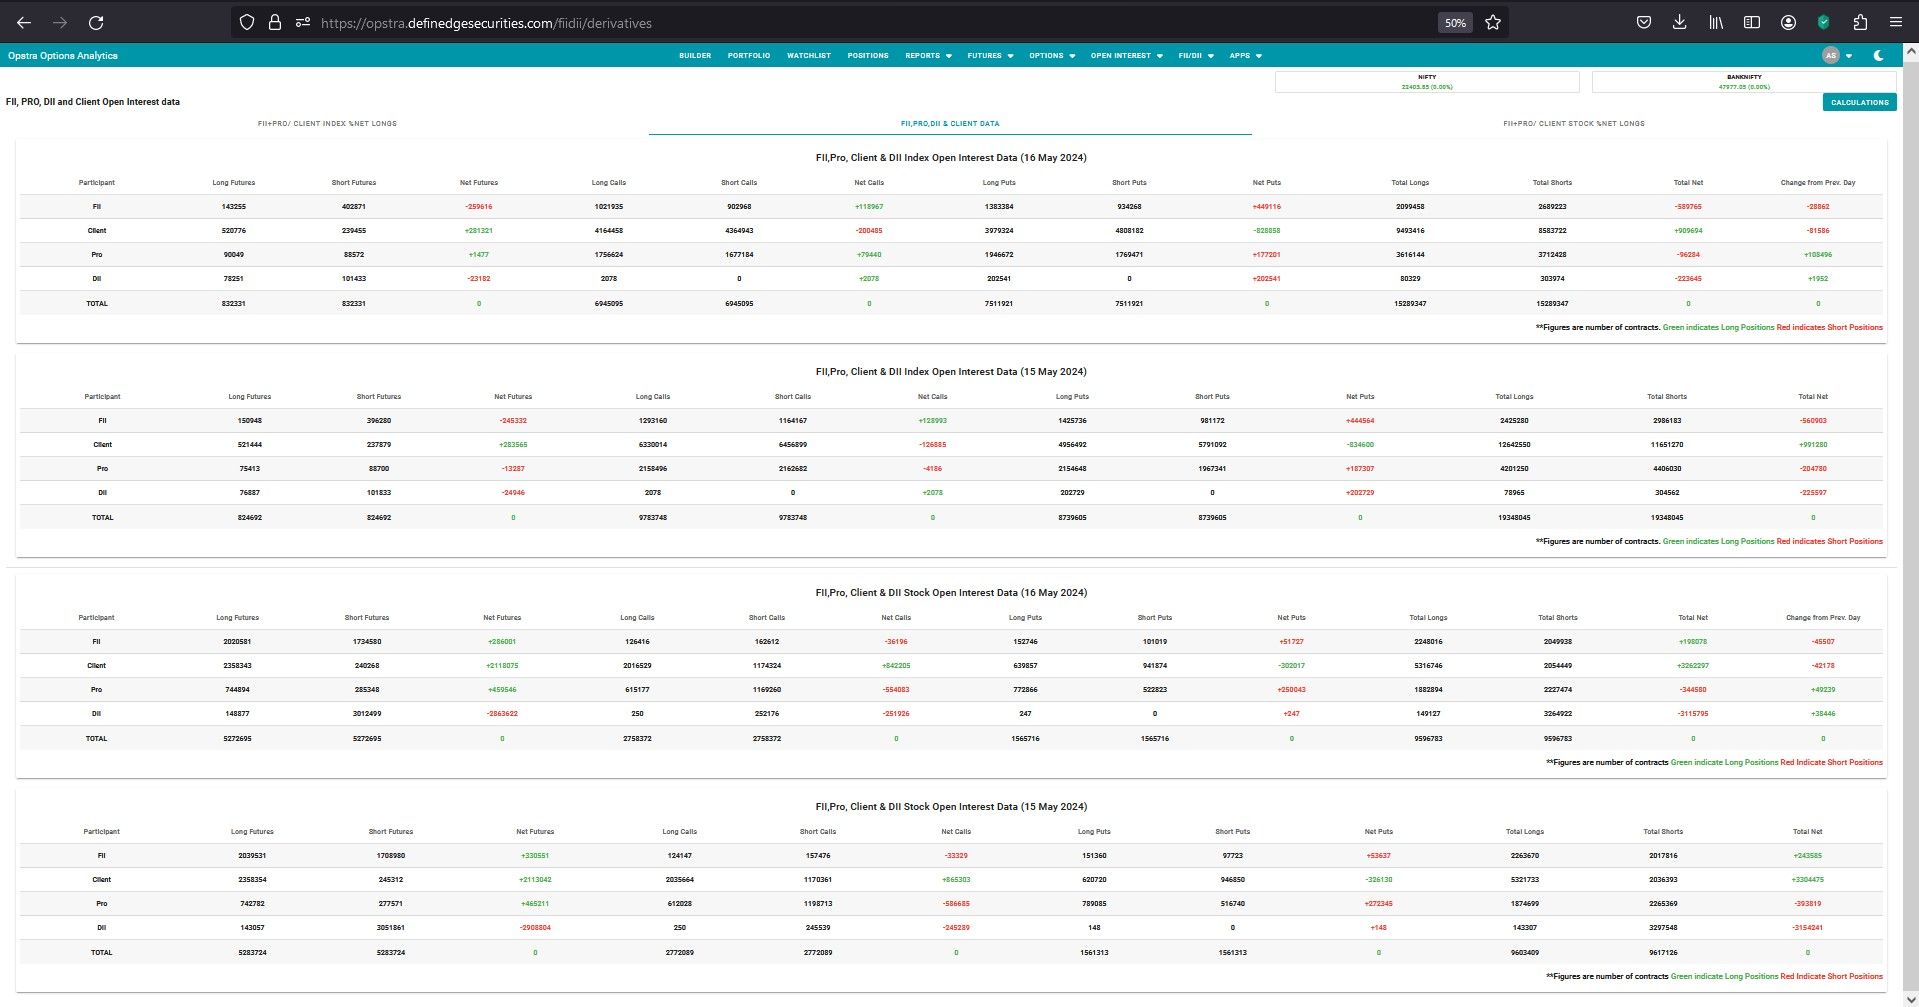Click the Downloads icon in the browser toolbar
This screenshot has height=1007, width=1919.
(x=1679, y=21)
